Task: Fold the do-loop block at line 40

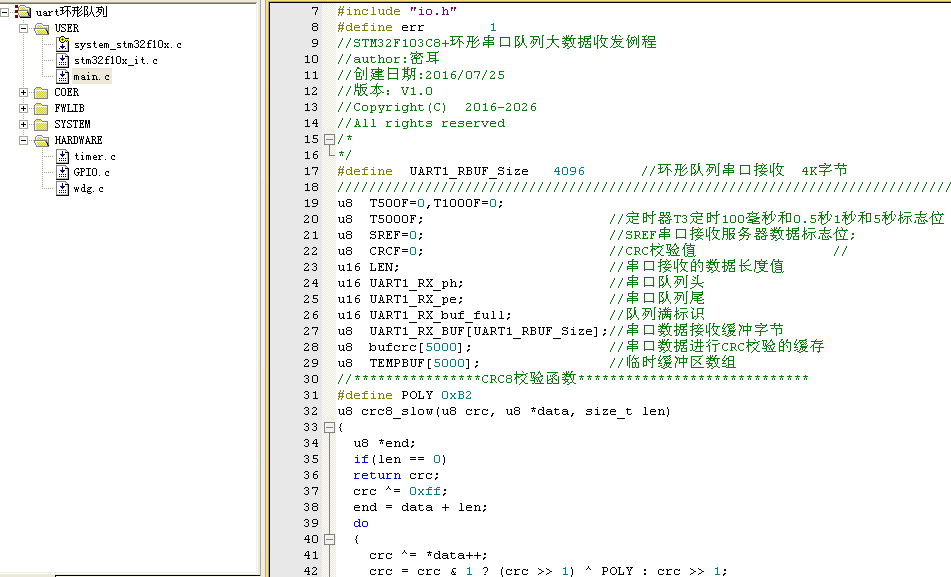Action: [x=328, y=539]
